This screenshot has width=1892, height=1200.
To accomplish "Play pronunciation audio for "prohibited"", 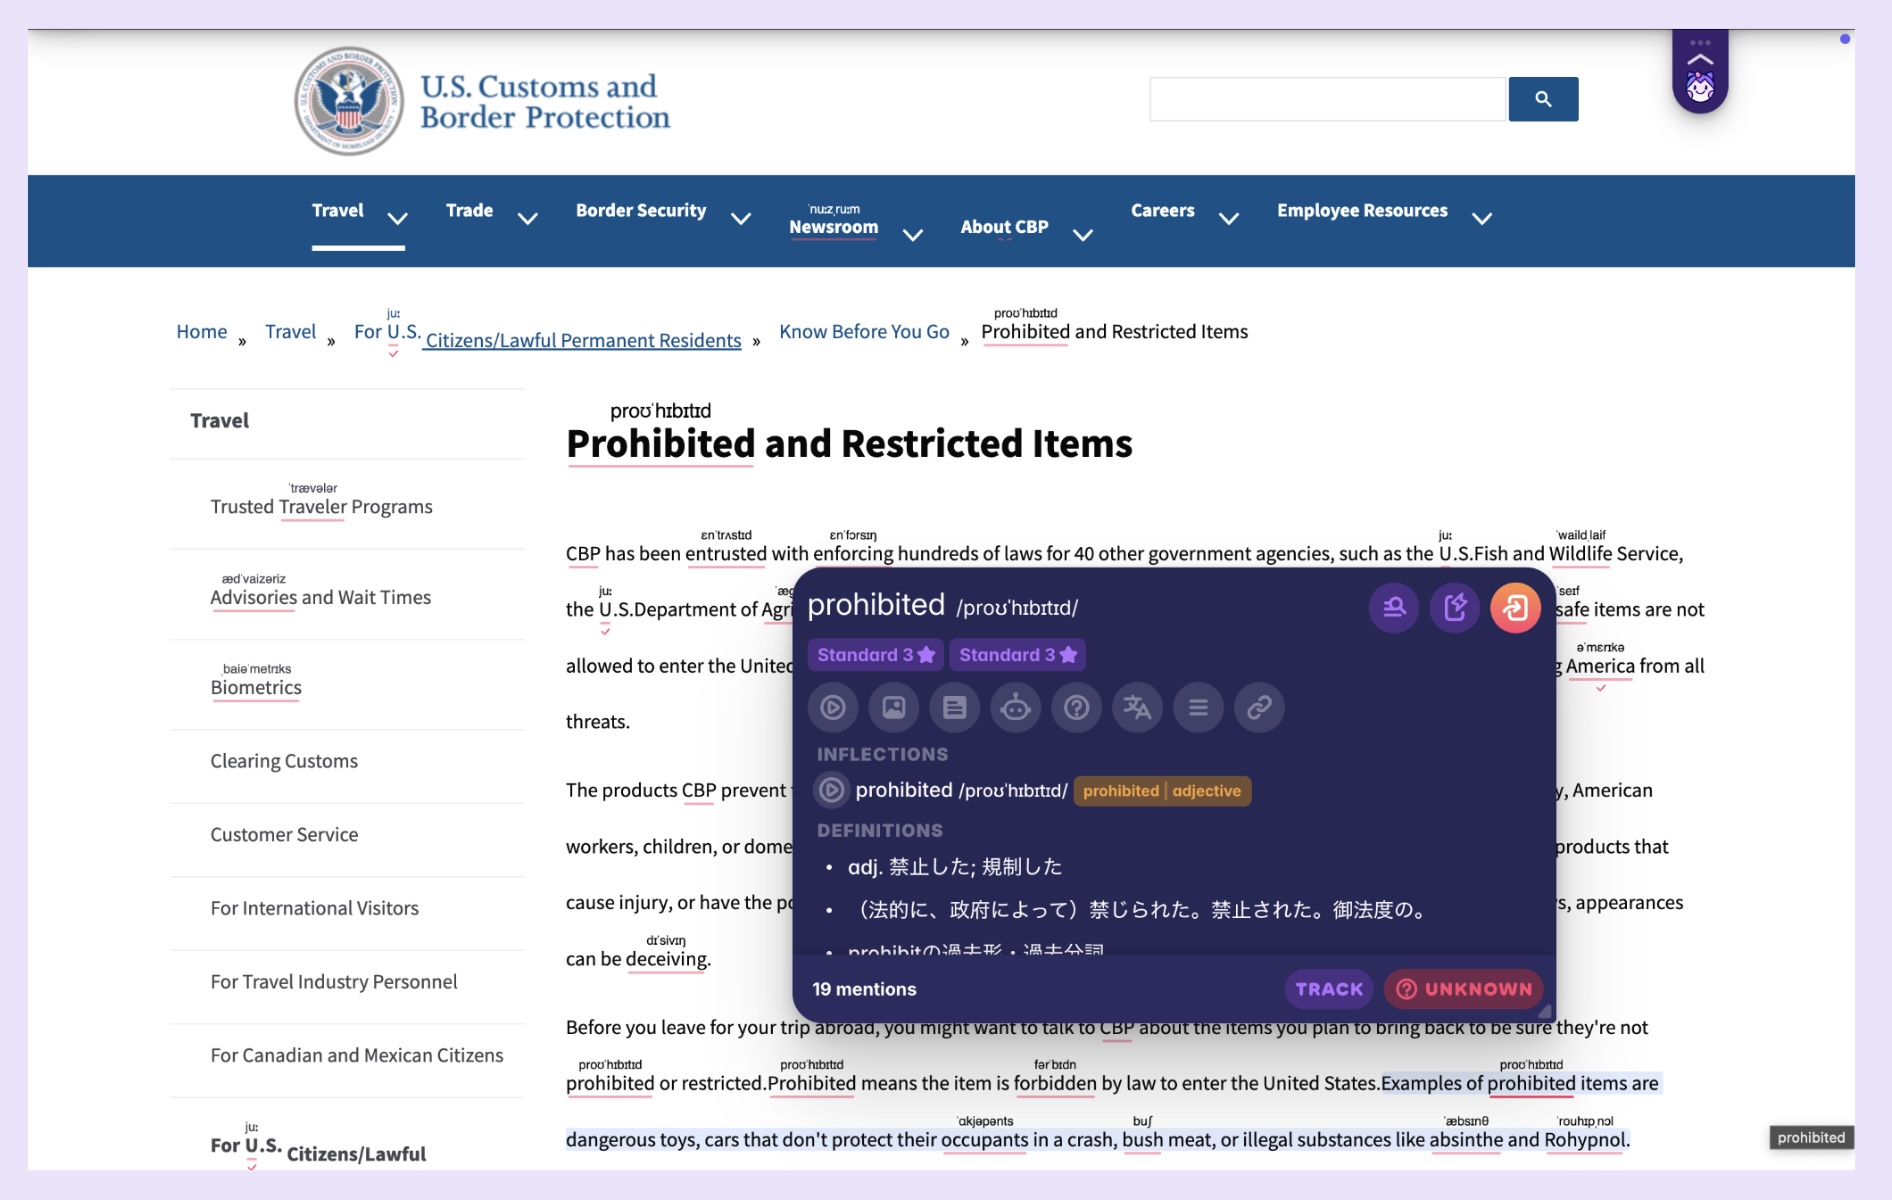I will tap(833, 707).
